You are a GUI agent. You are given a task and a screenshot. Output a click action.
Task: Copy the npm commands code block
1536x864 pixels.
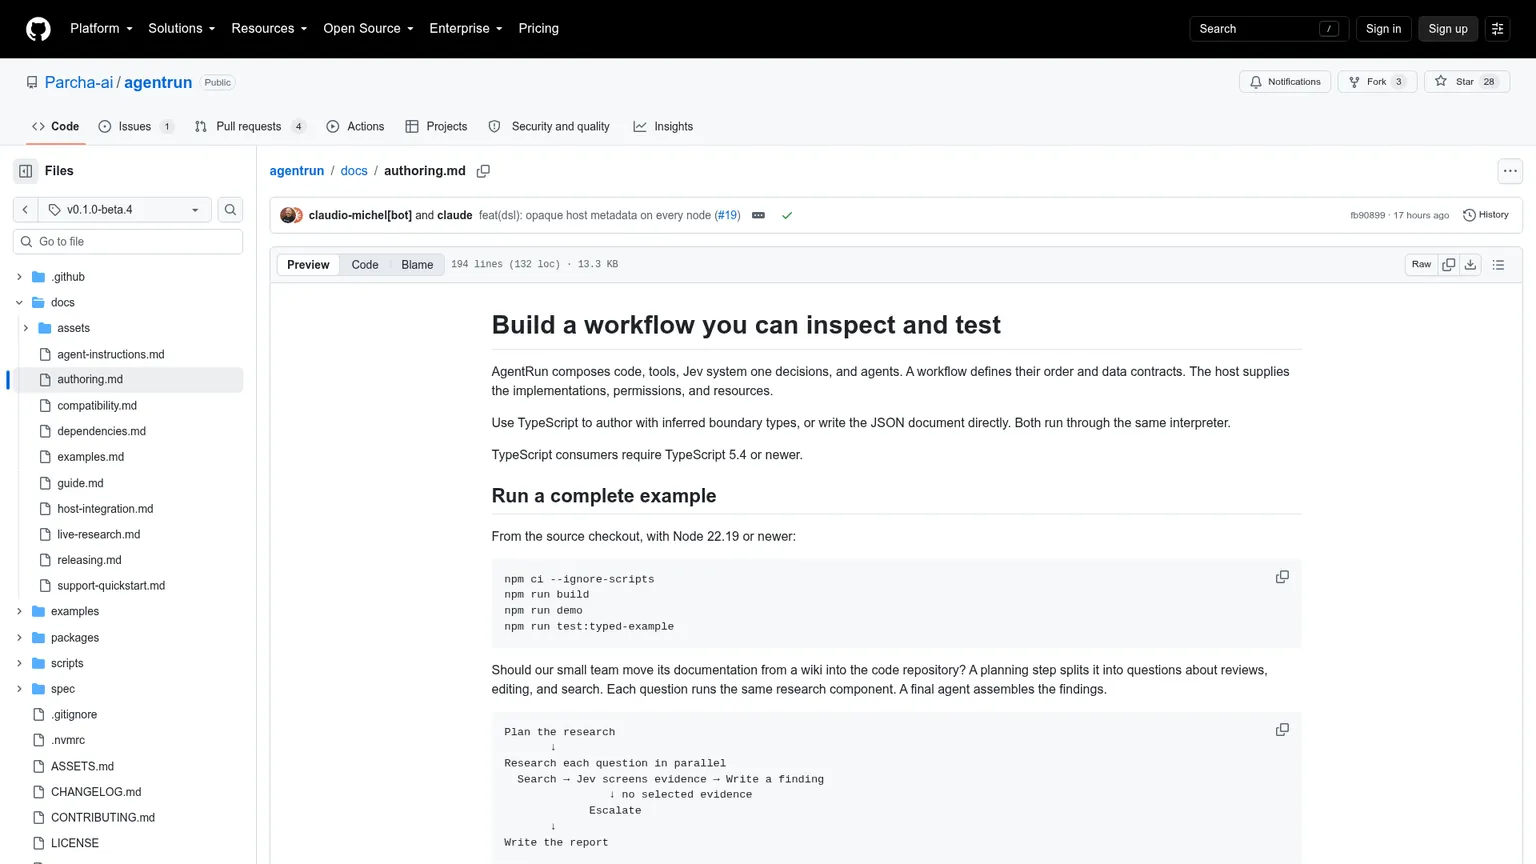(1282, 577)
